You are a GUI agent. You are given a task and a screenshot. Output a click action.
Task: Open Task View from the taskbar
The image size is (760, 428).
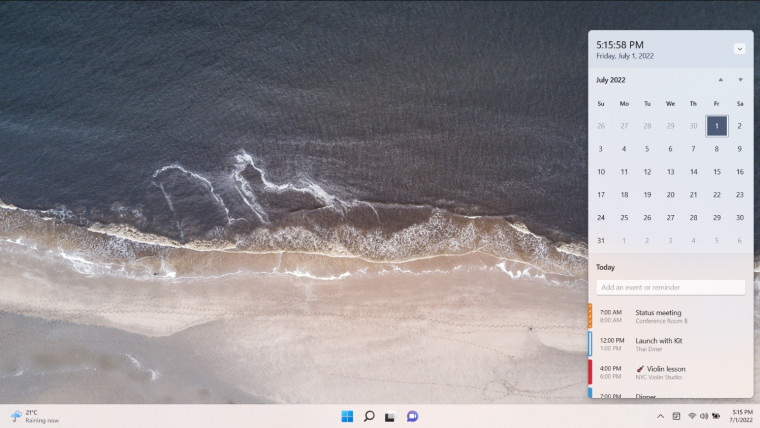(x=390, y=416)
